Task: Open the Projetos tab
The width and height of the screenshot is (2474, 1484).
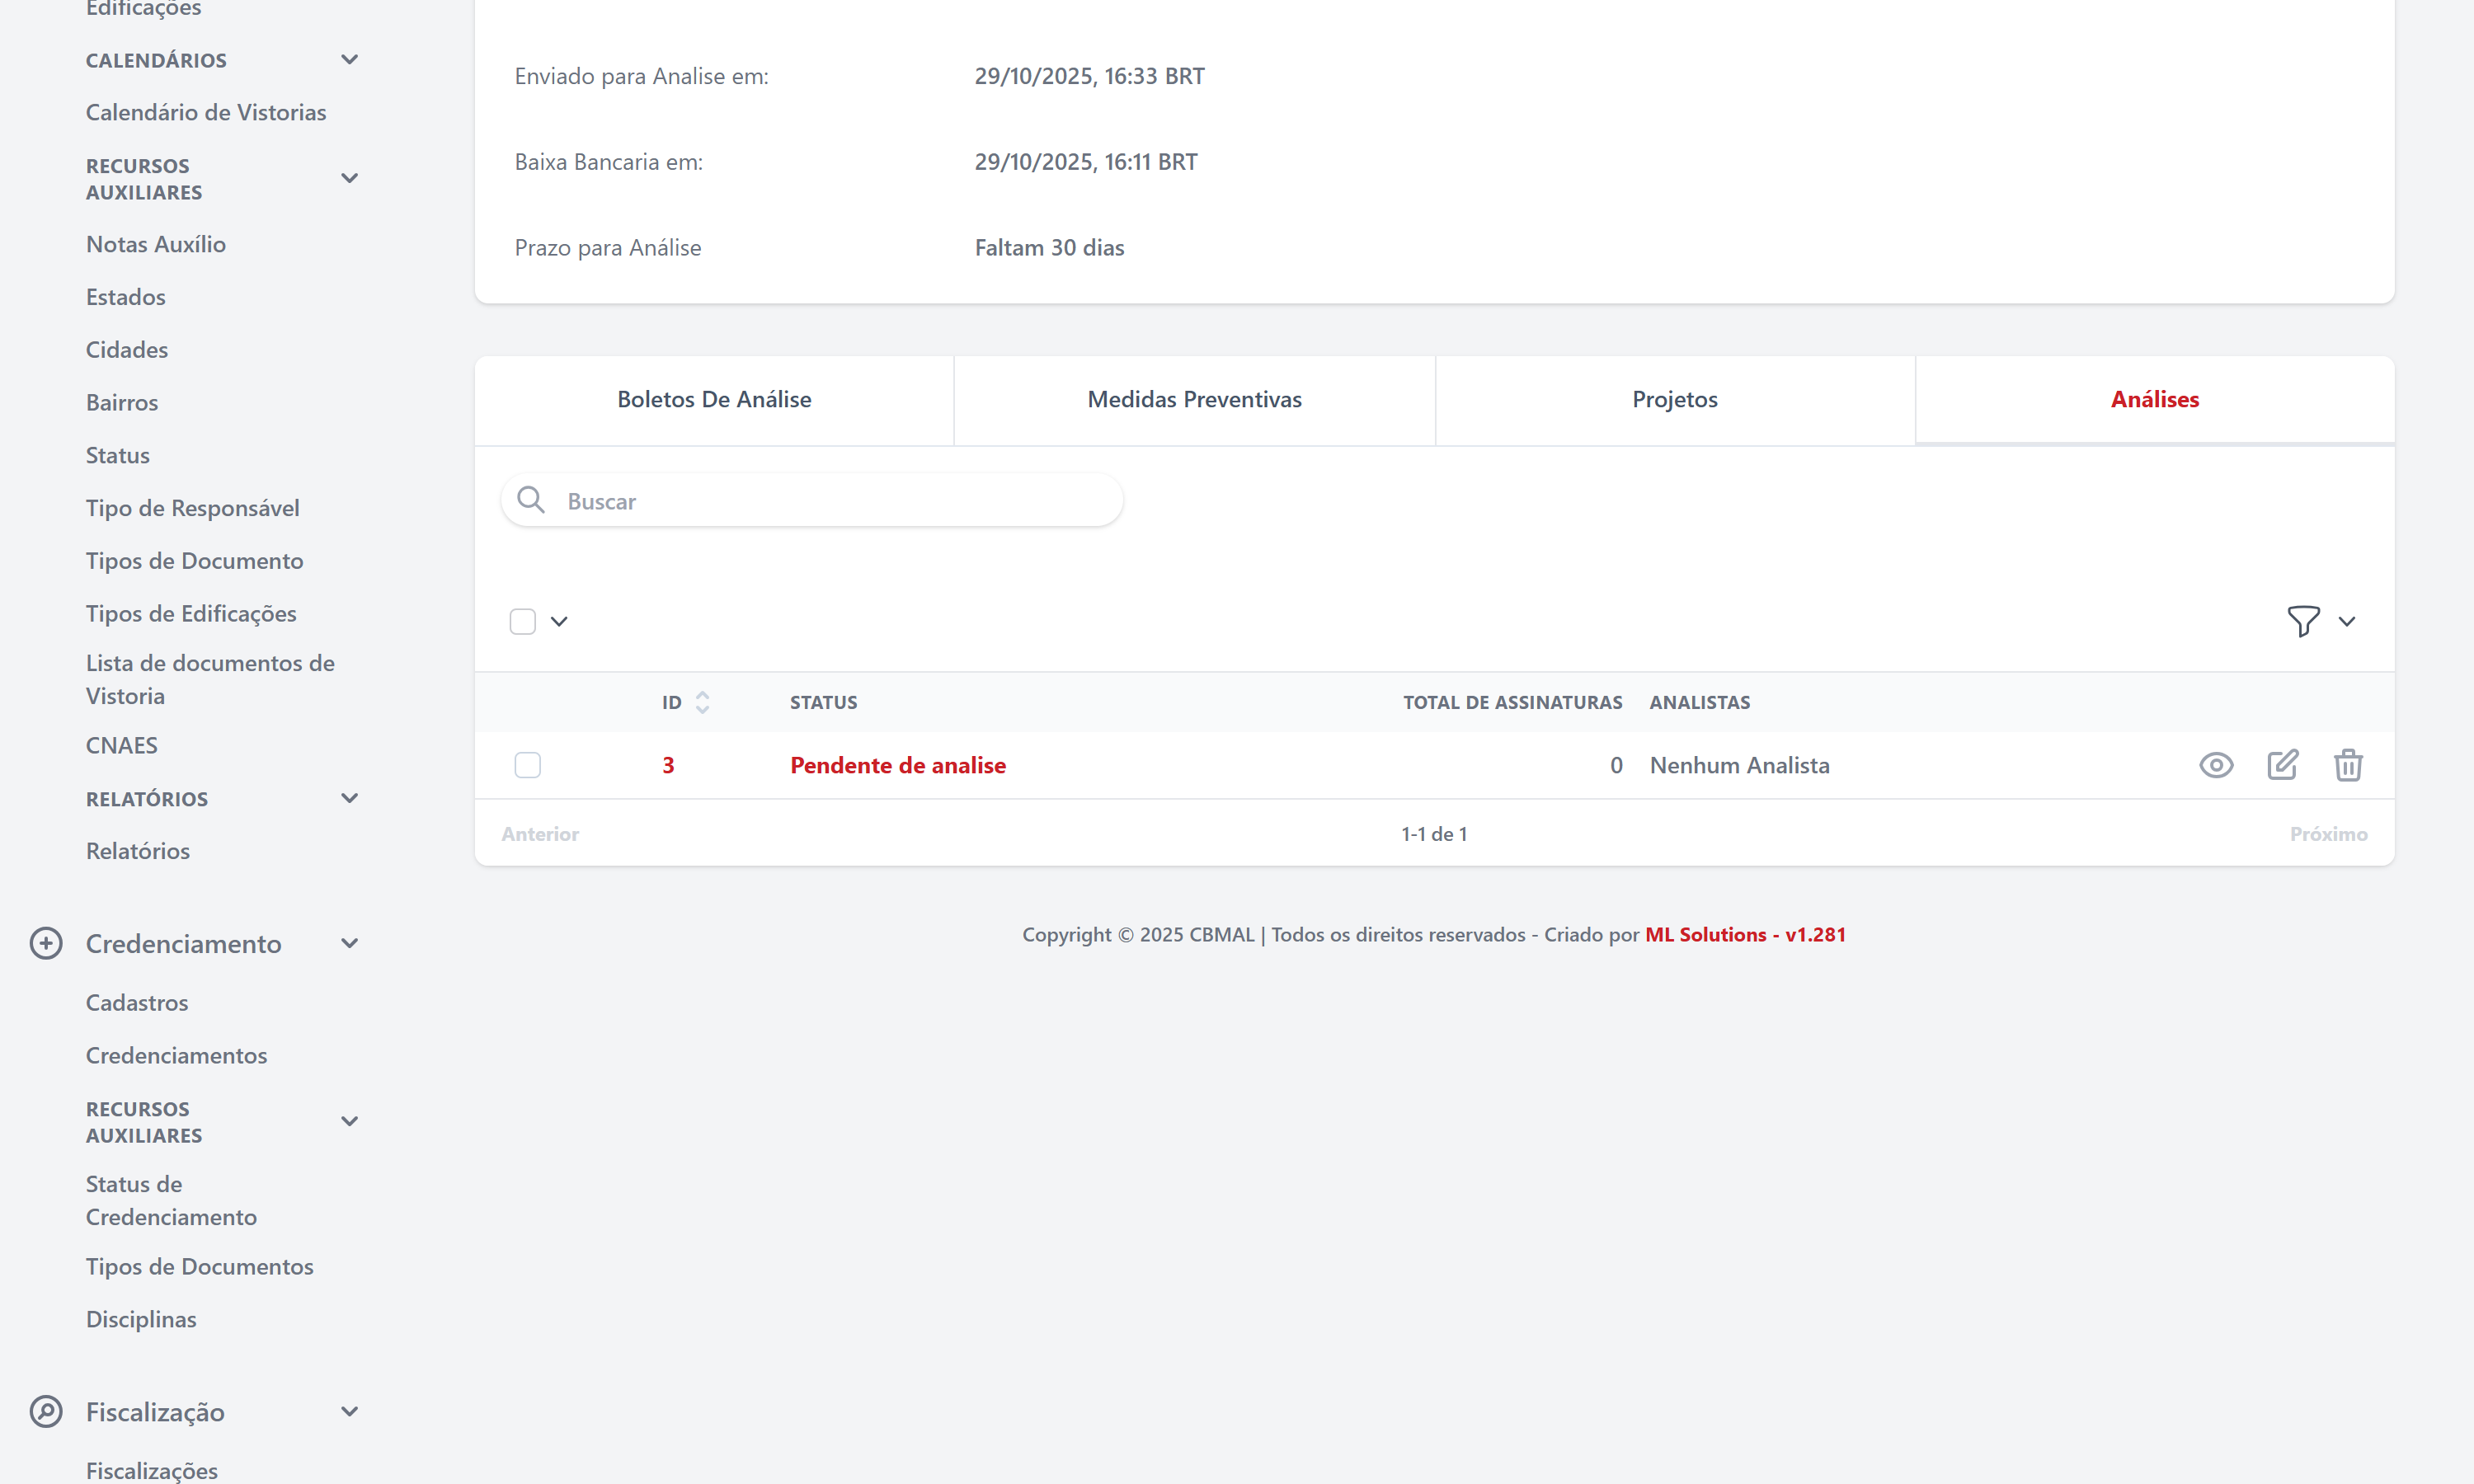Action: [1674, 399]
